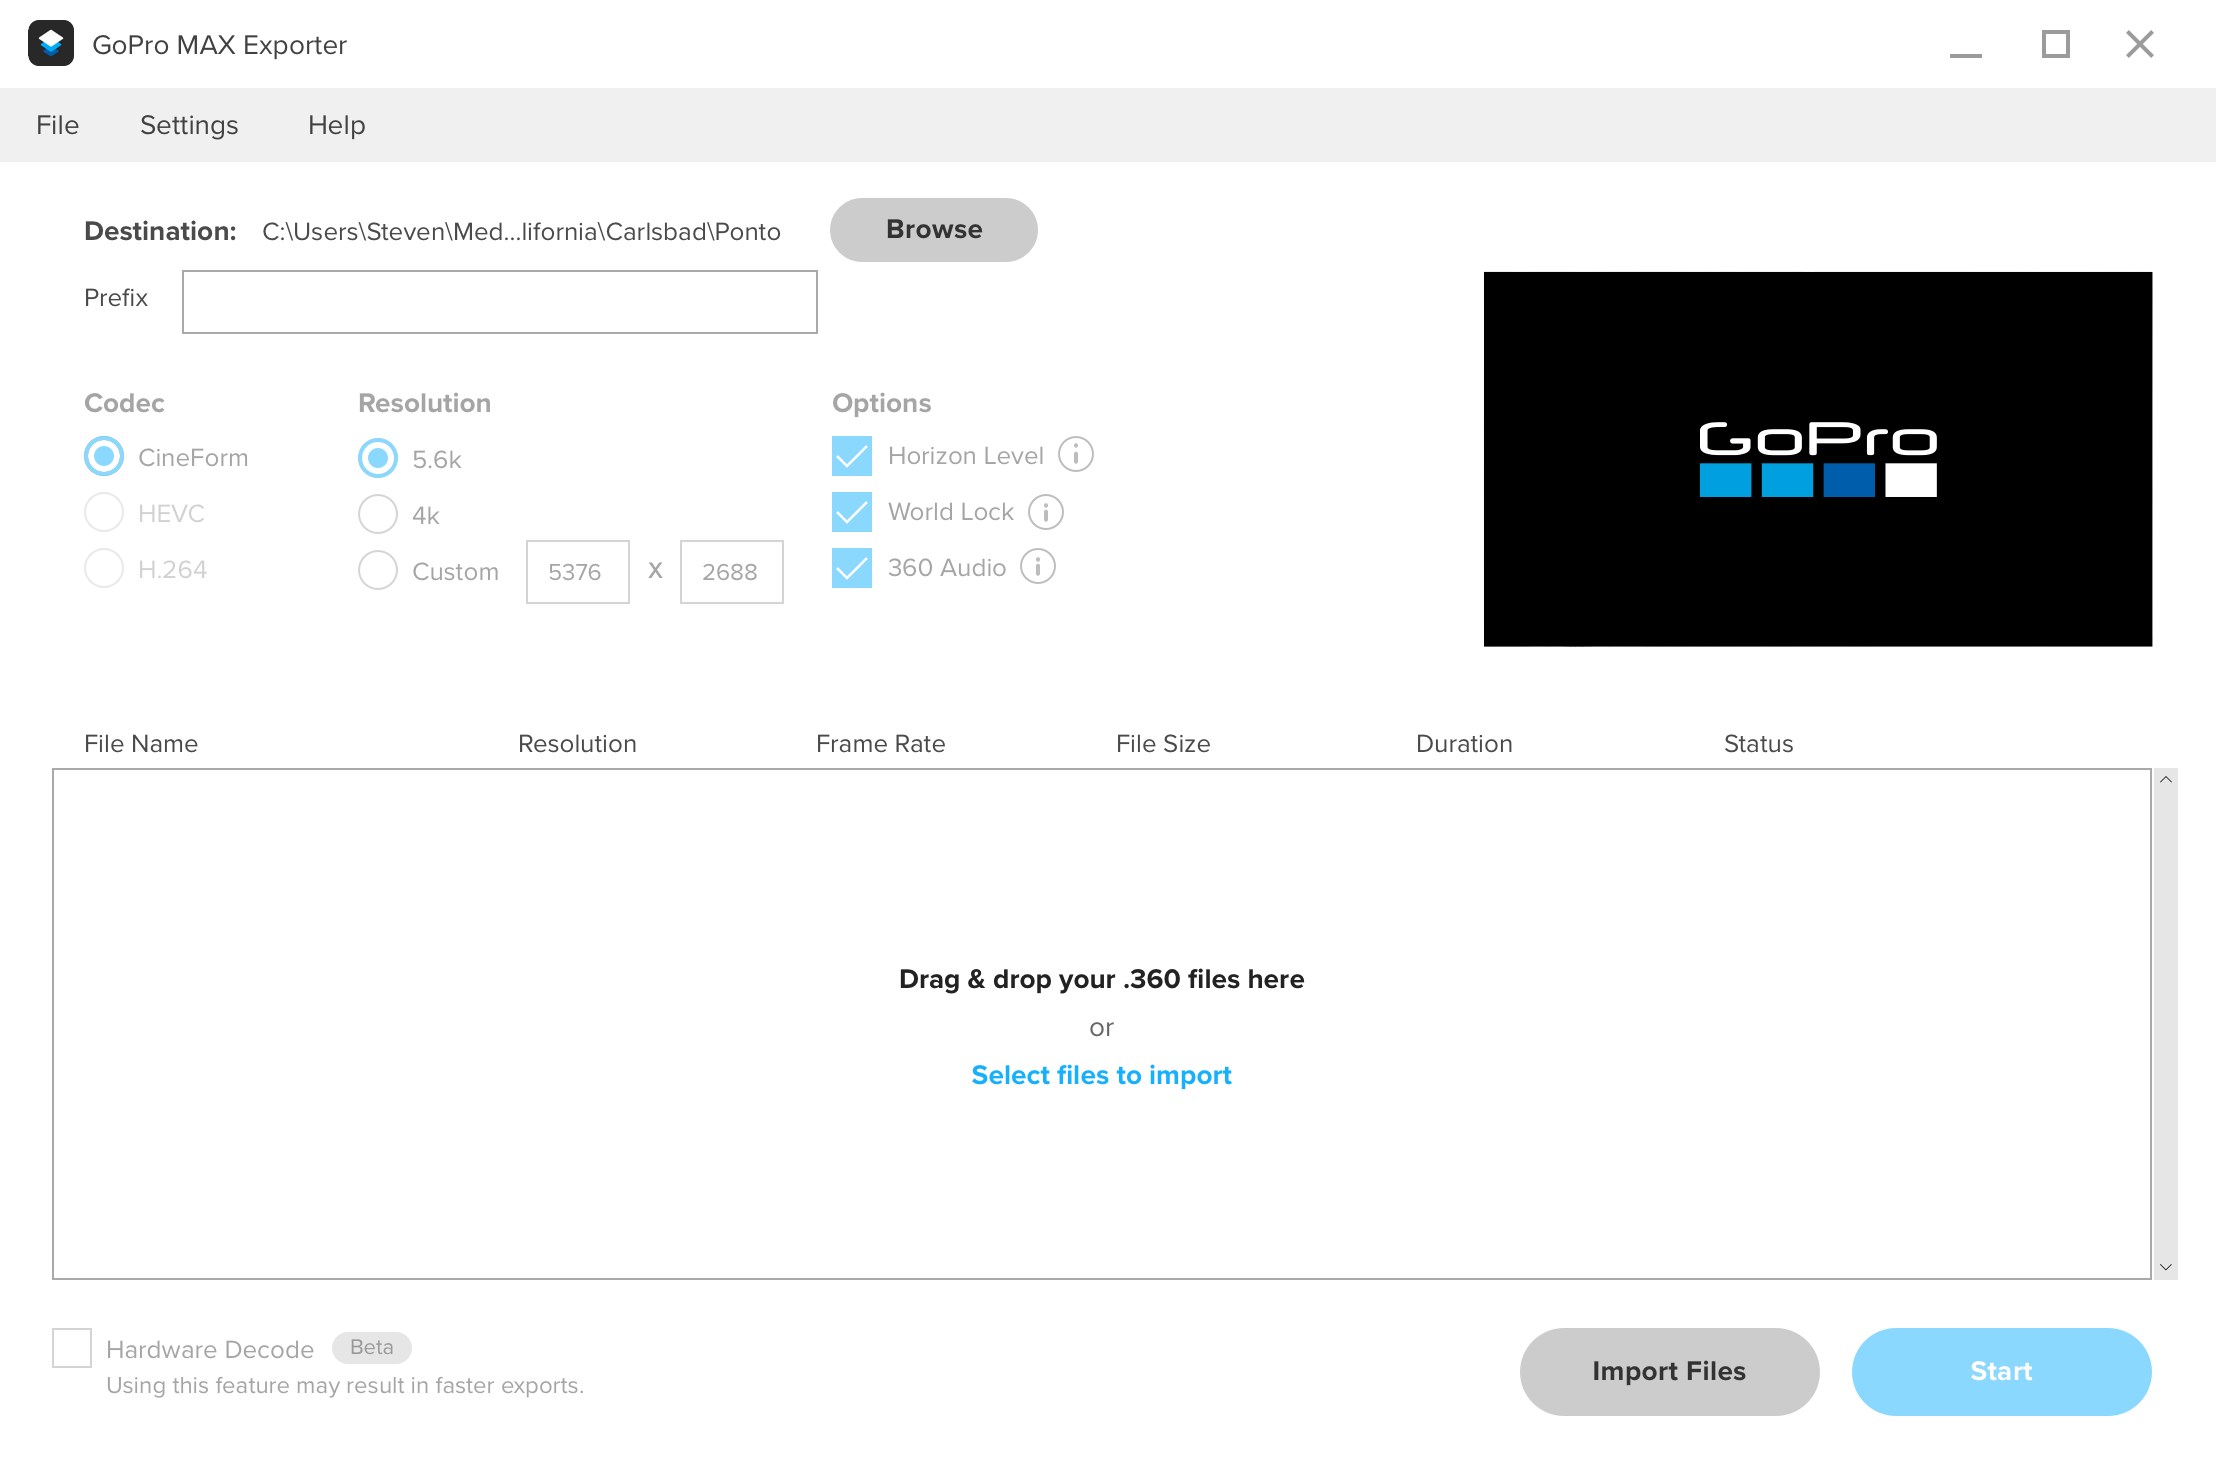Open the Settings menu
2216x1464 pixels.
(188, 124)
